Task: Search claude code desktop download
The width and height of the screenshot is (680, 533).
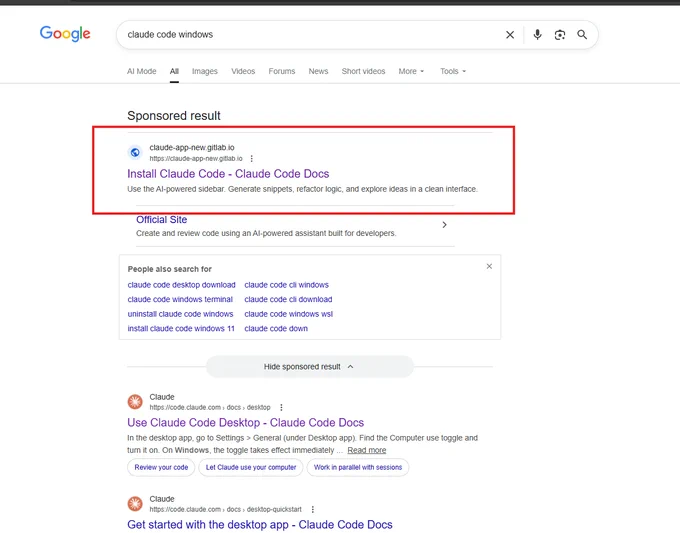Action: tap(181, 285)
